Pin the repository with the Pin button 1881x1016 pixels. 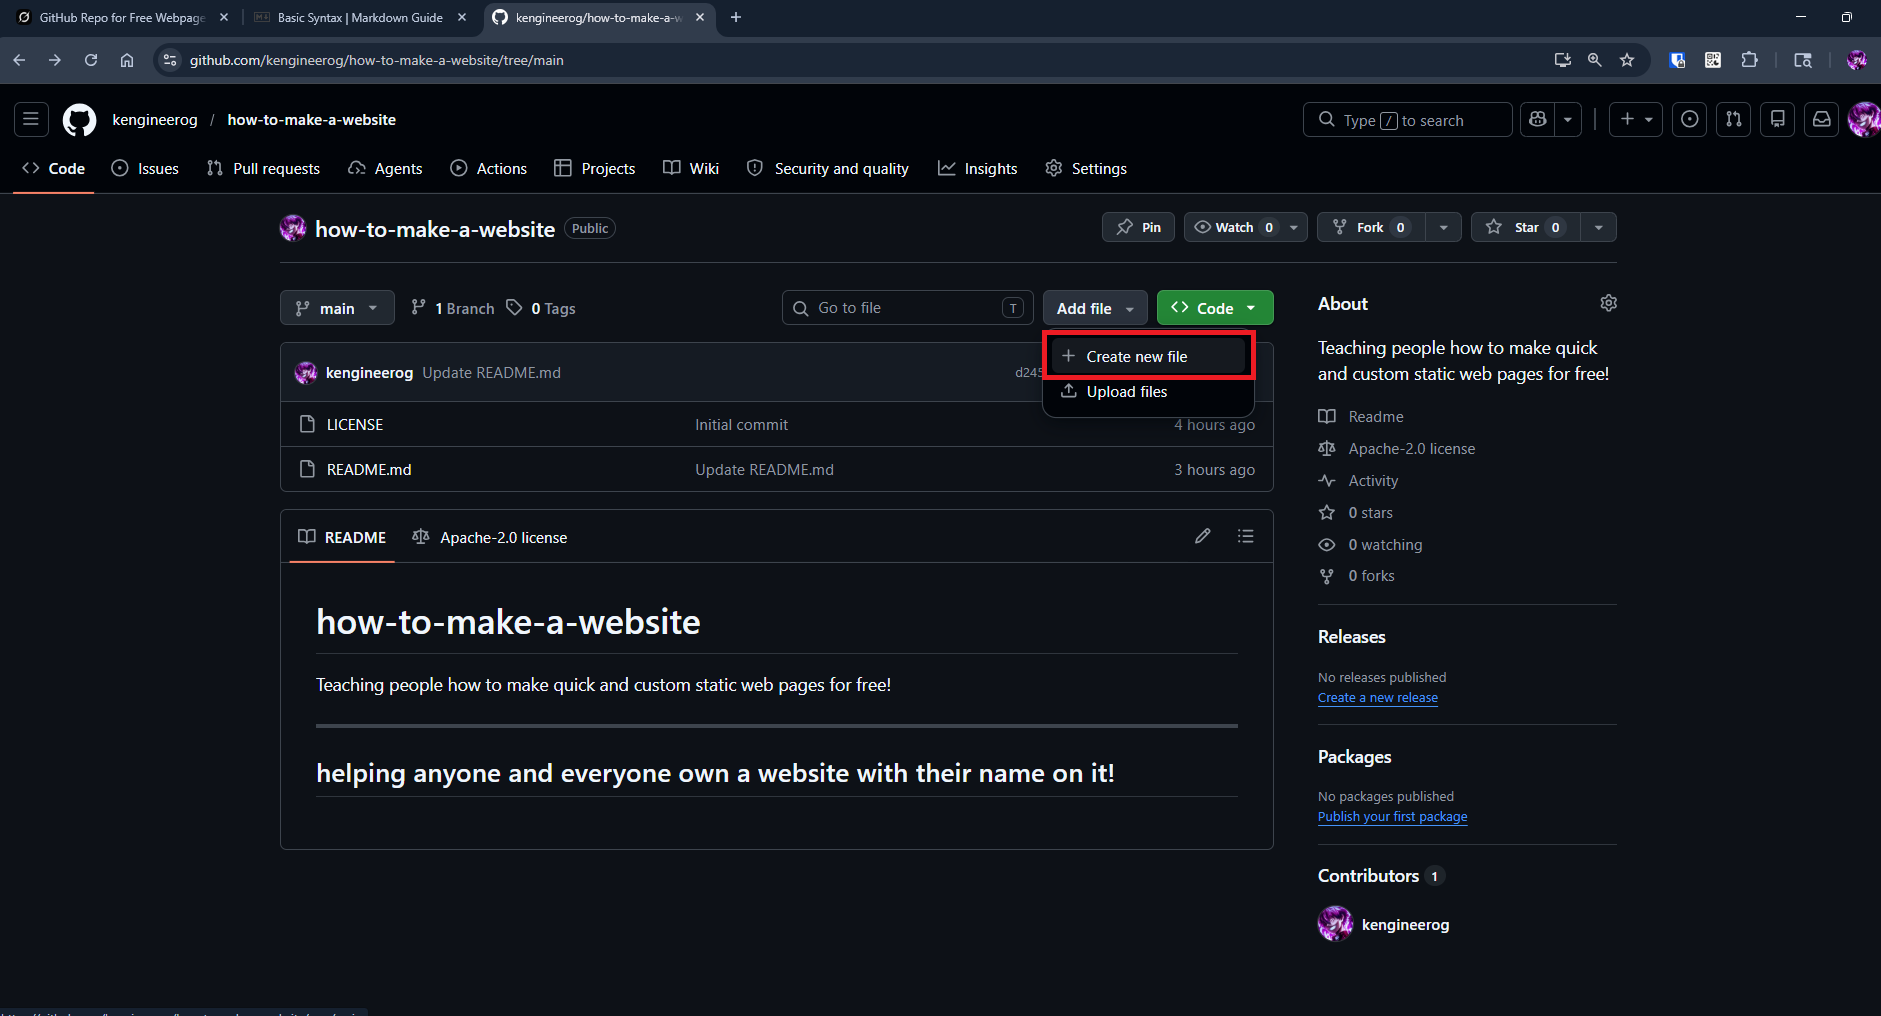1138,227
